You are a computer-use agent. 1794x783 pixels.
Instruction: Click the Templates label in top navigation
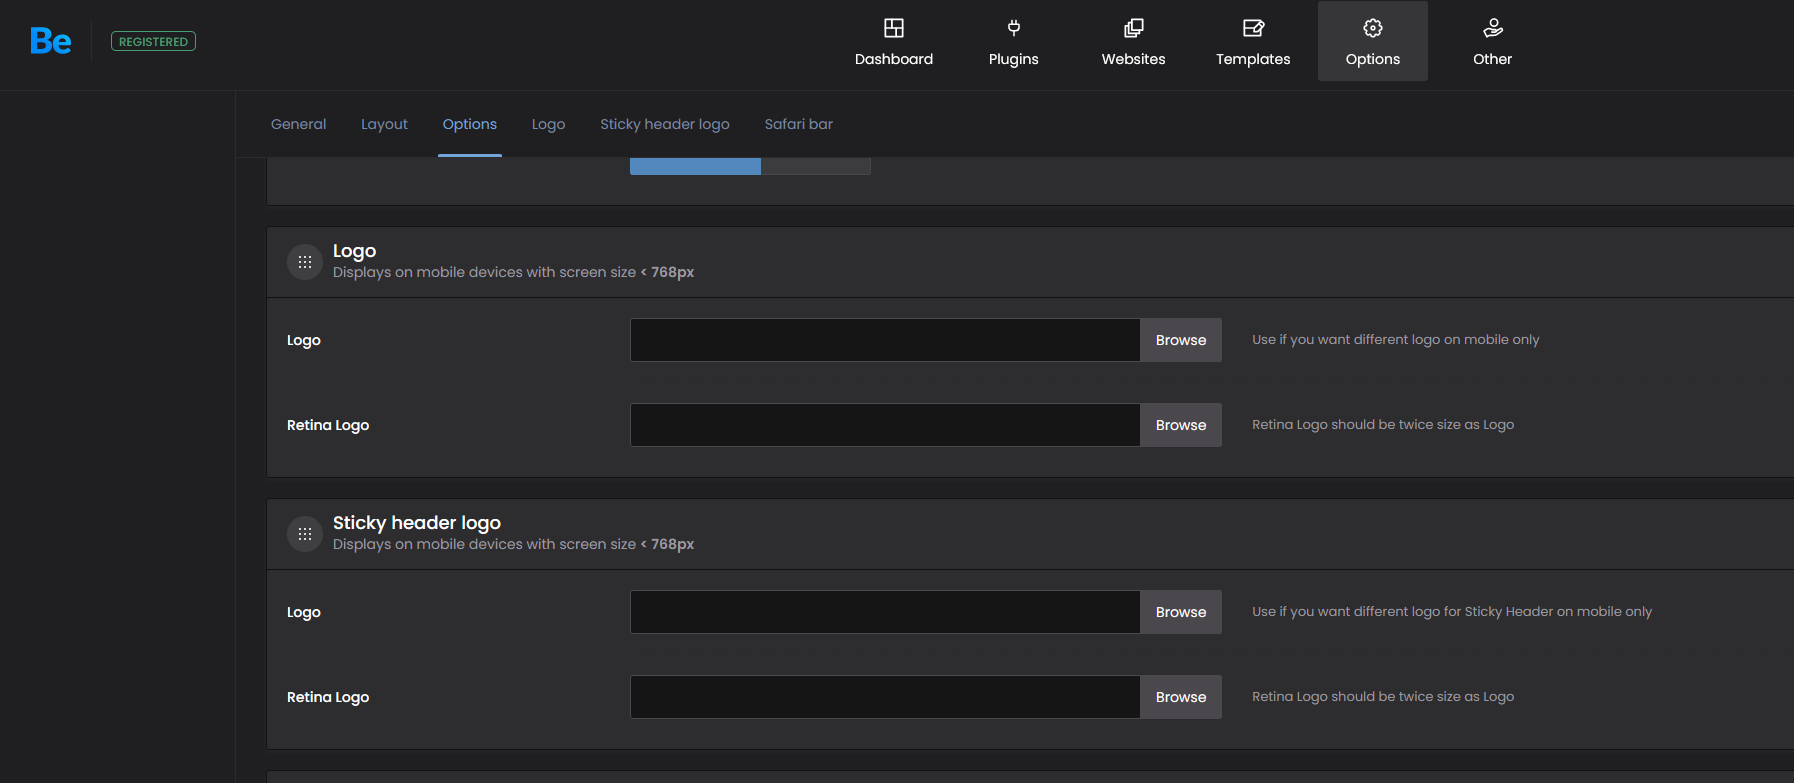click(1253, 59)
